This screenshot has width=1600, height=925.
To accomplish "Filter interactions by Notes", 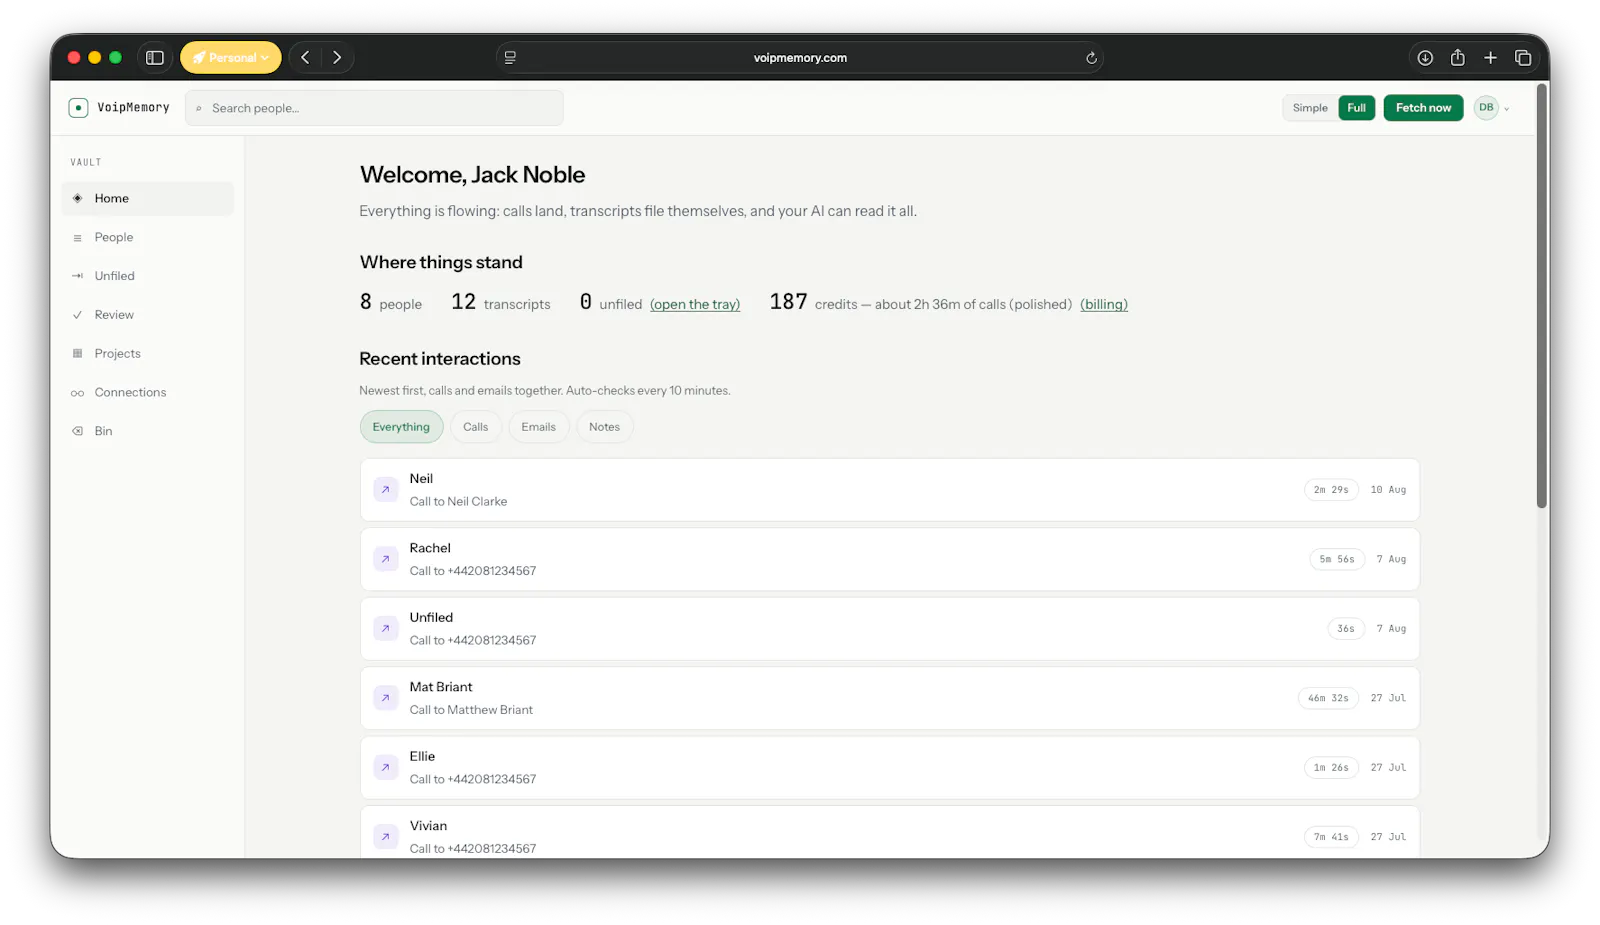I will tap(604, 427).
